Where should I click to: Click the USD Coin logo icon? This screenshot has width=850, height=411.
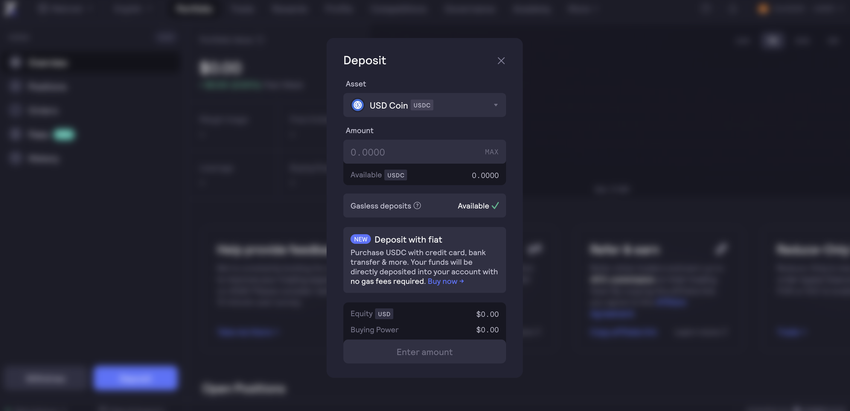(357, 105)
